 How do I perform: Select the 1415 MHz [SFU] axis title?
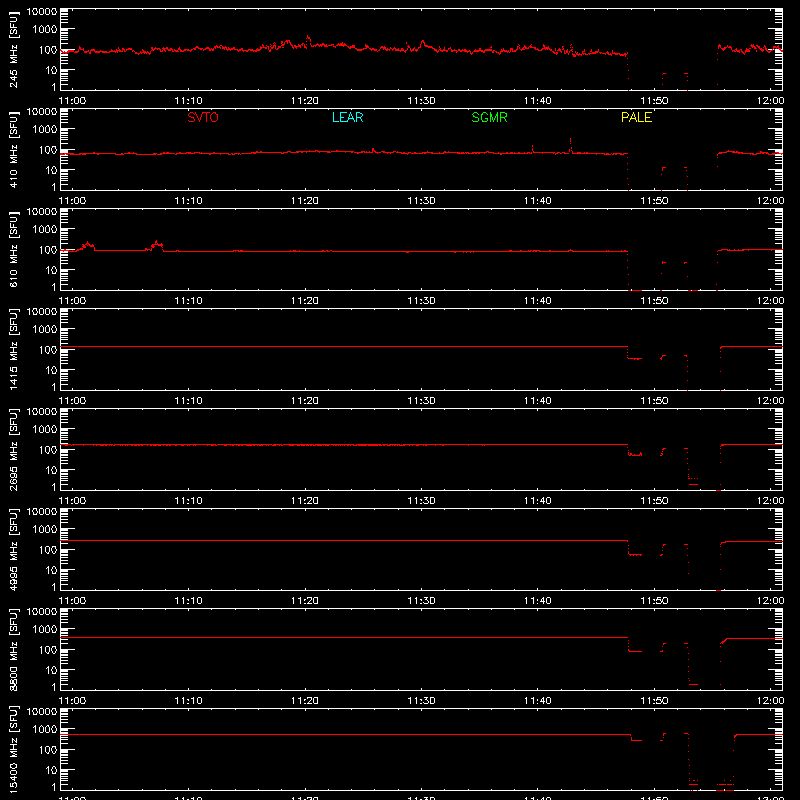pyautogui.click(x=13, y=349)
